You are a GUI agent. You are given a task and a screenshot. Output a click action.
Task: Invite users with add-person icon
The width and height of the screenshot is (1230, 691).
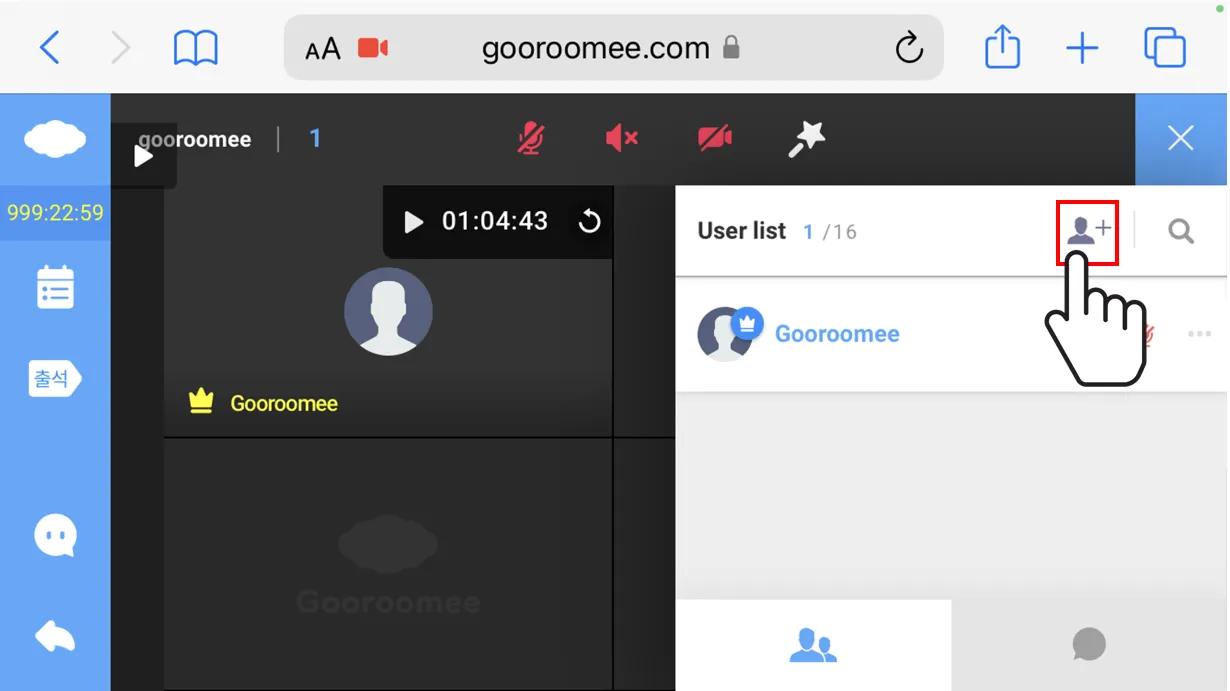tap(1087, 232)
